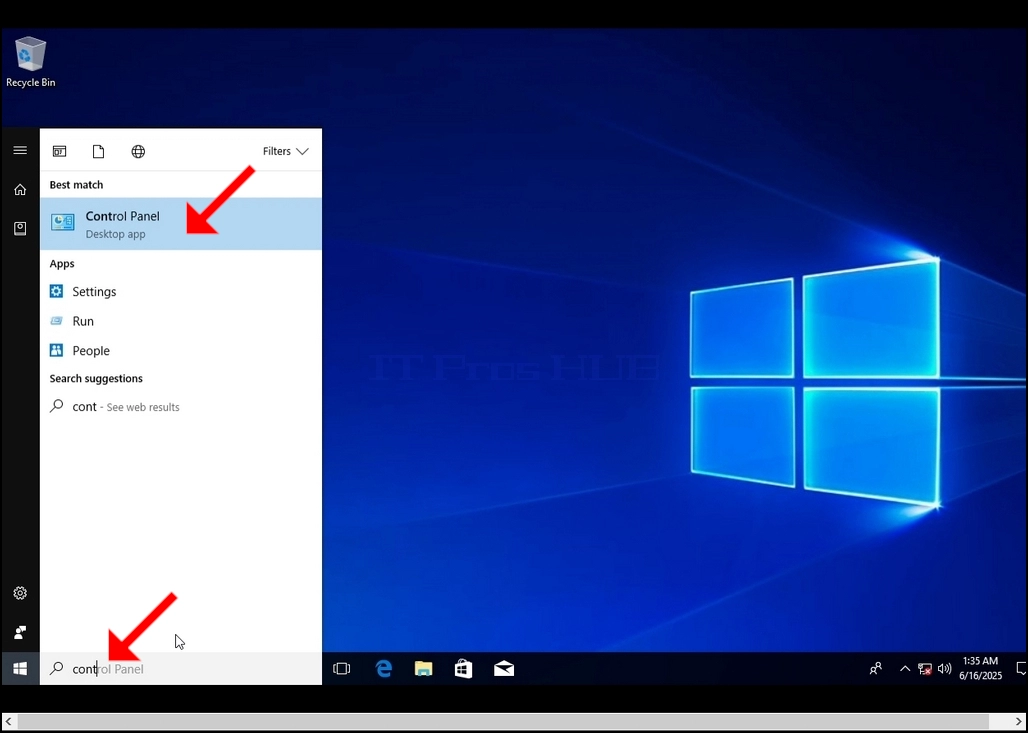Click the horizontal scrollbar thumb
Image resolution: width=1028 pixels, height=733 pixels.
click(x=504, y=721)
